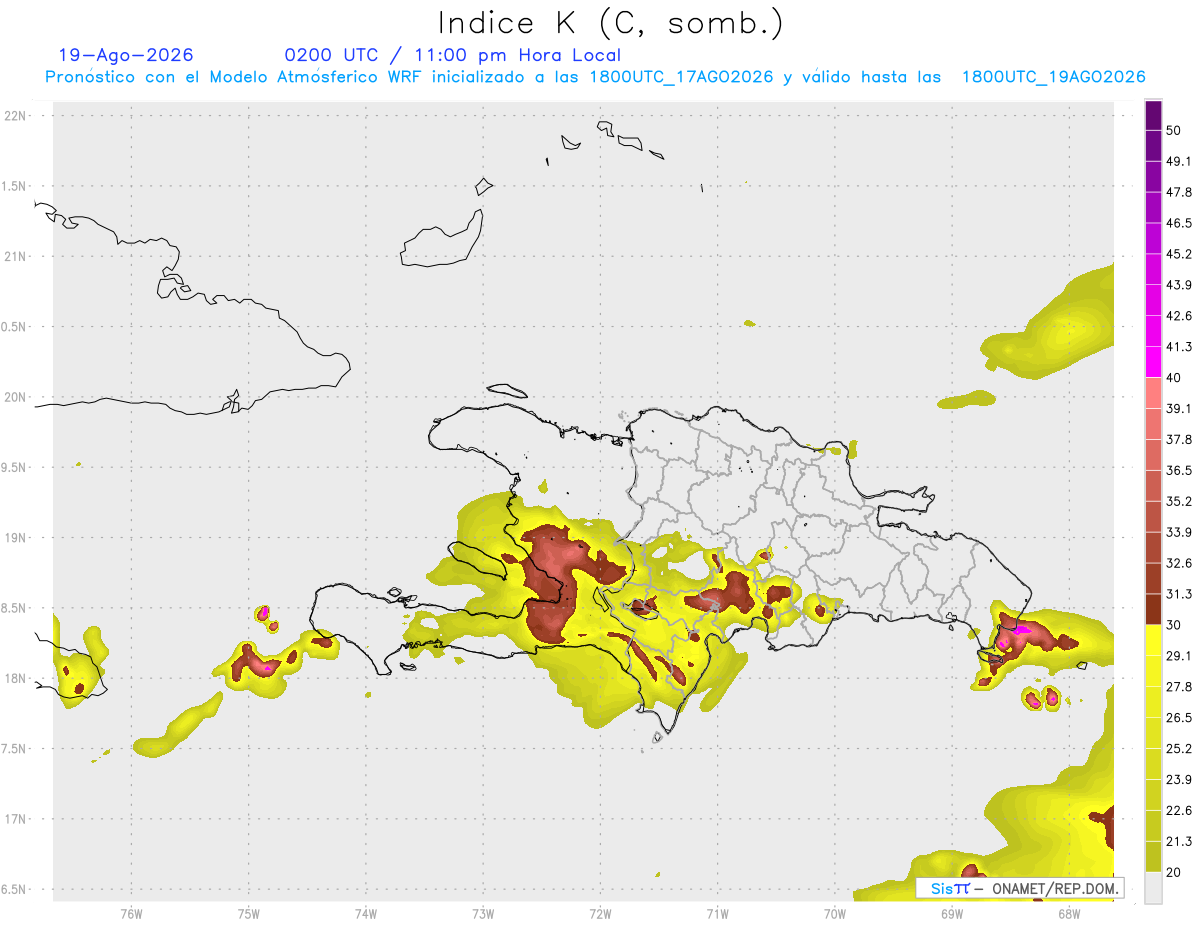Click the "0200 UTC / 11:00 pm Hora Local" time label
This screenshot has width=1200, height=927.
coord(452,55)
